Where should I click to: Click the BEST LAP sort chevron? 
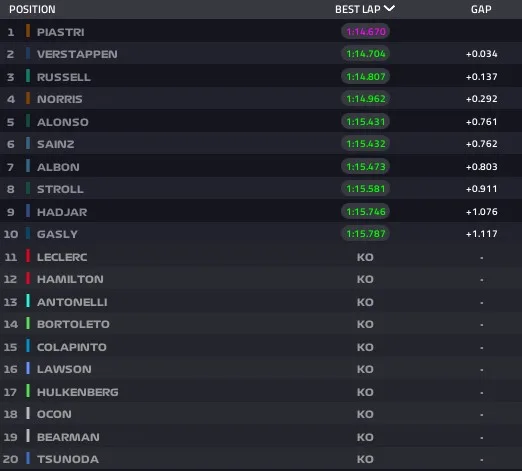(389, 8)
